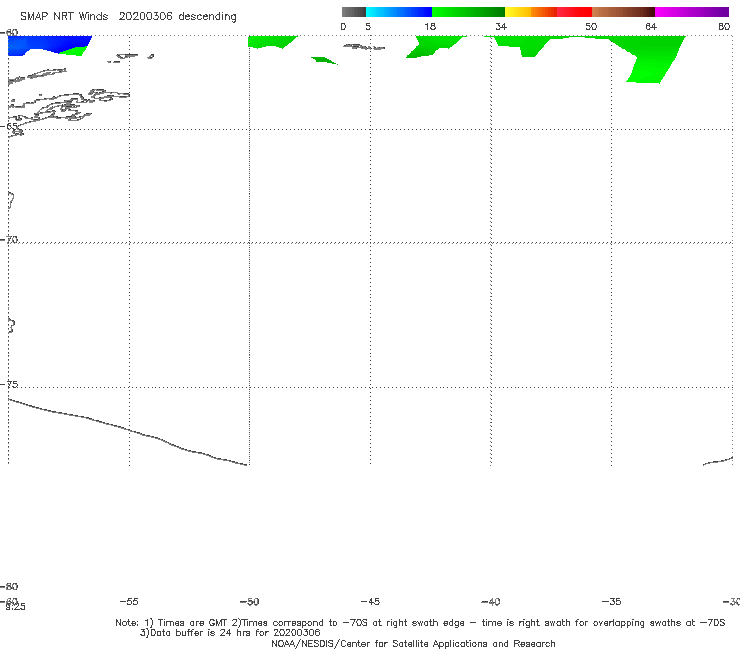
Task: Click the color bar label '64'
Action: tap(651, 27)
